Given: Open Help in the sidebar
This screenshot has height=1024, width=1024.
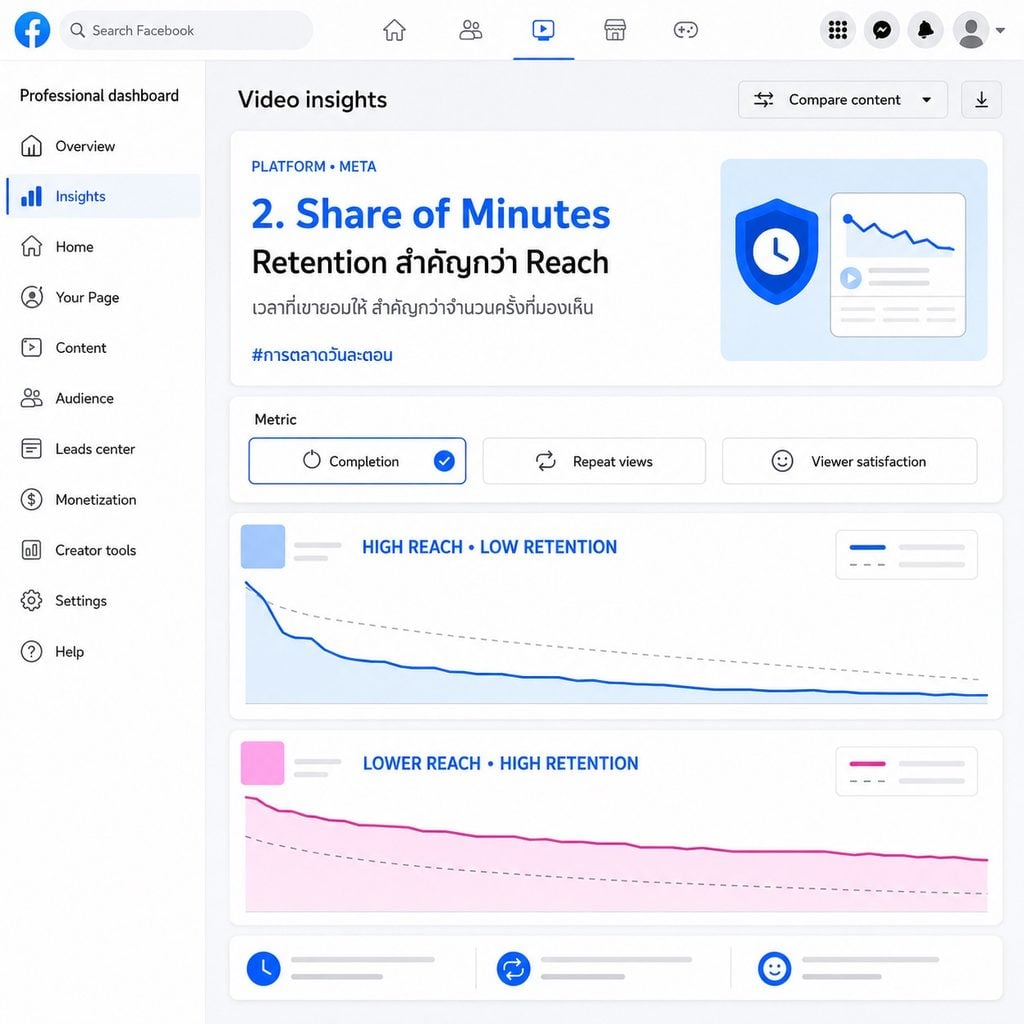Looking at the screenshot, I should [x=103, y=651].
